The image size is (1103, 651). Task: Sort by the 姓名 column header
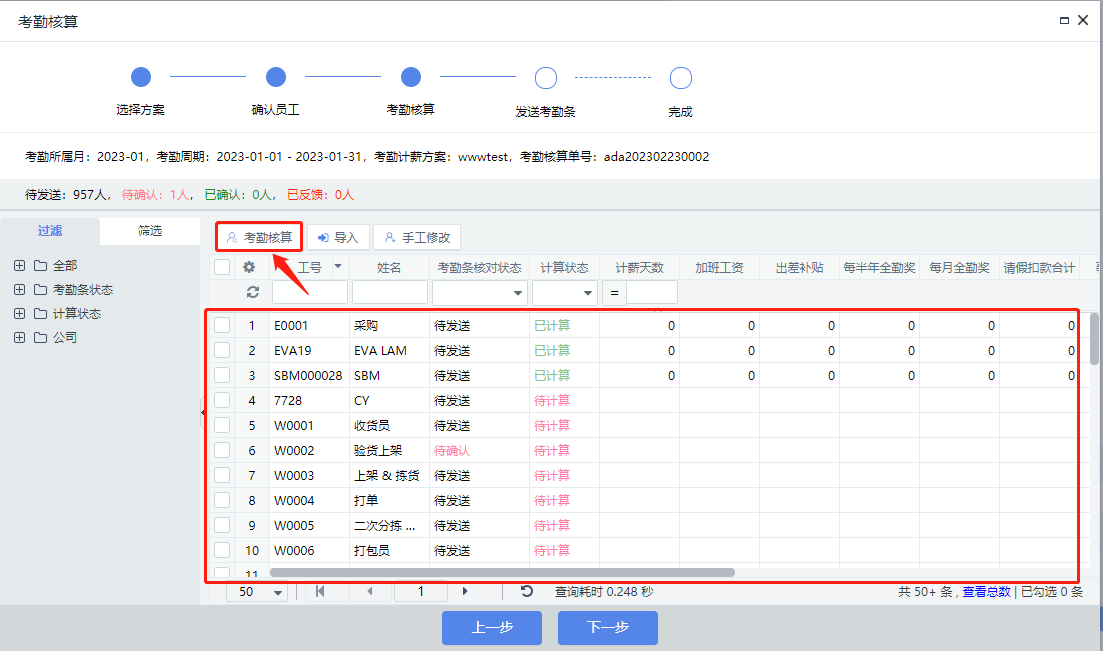[389, 267]
